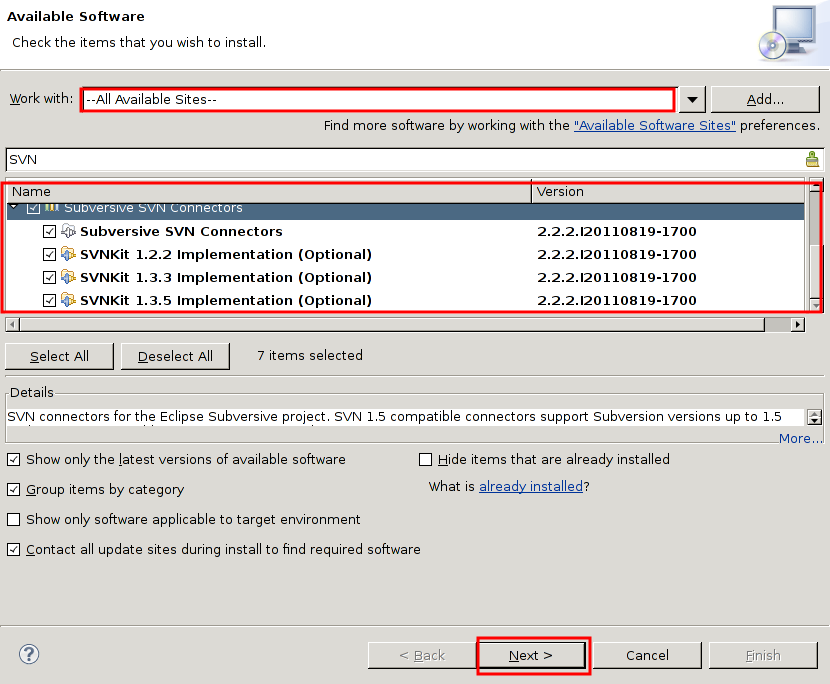
Task: Enable Hide items that are already installed
Action: (x=426, y=460)
